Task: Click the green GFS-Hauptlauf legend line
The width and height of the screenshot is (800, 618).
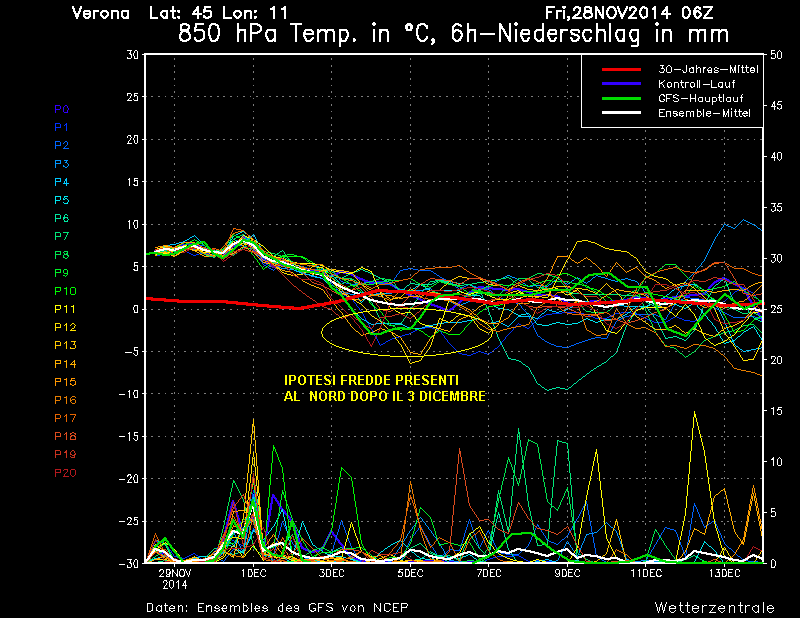Action: pos(621,98)
